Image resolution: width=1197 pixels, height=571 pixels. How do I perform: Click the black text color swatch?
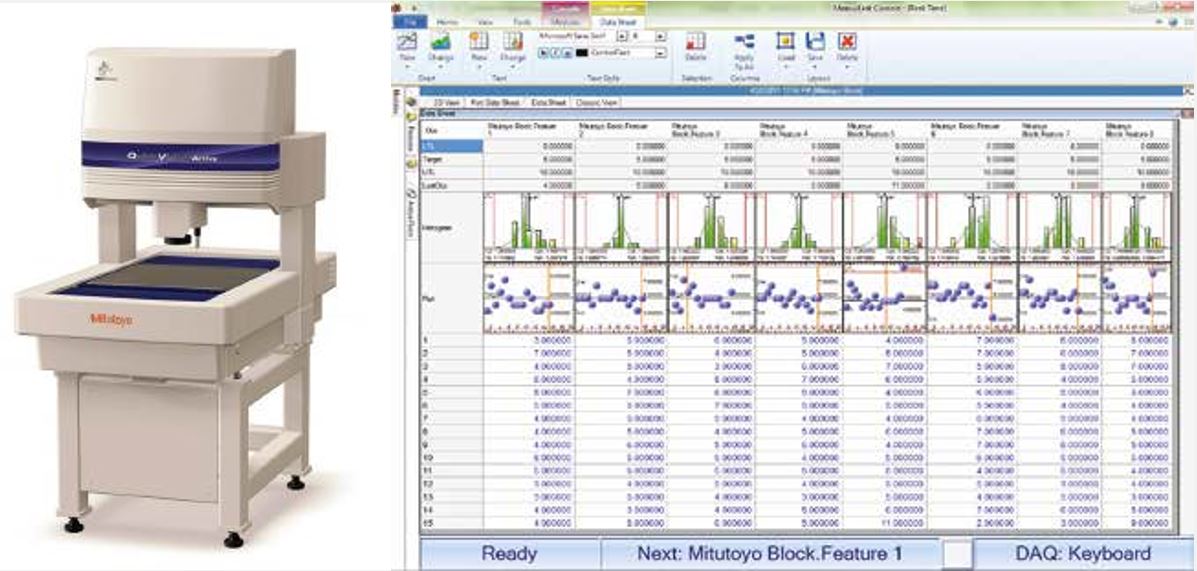click(581, 53)
